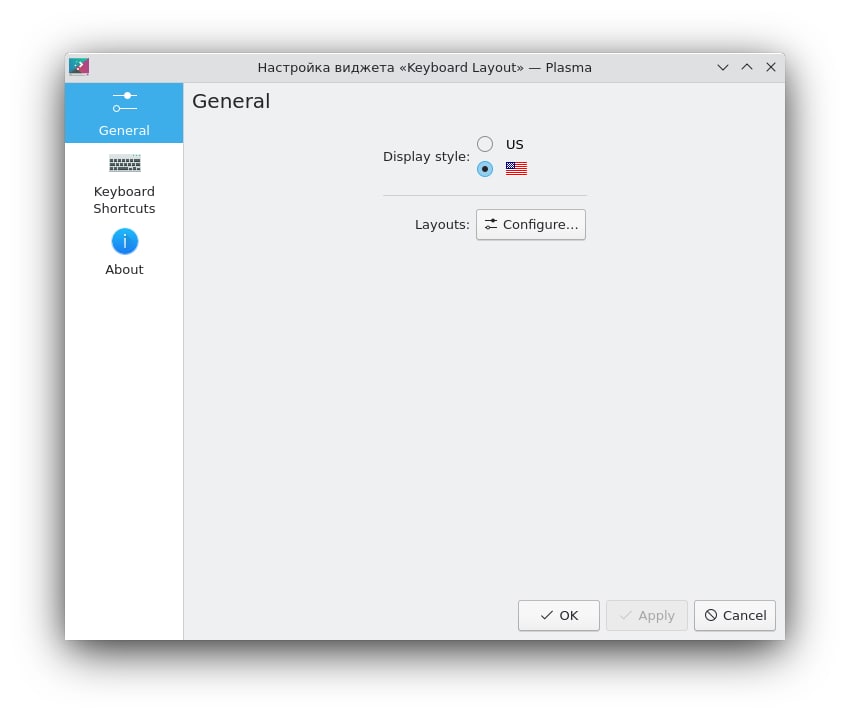The height and width of the screenshot is (717, 850).
Task: Click the US flag icon
Action: 516,169
